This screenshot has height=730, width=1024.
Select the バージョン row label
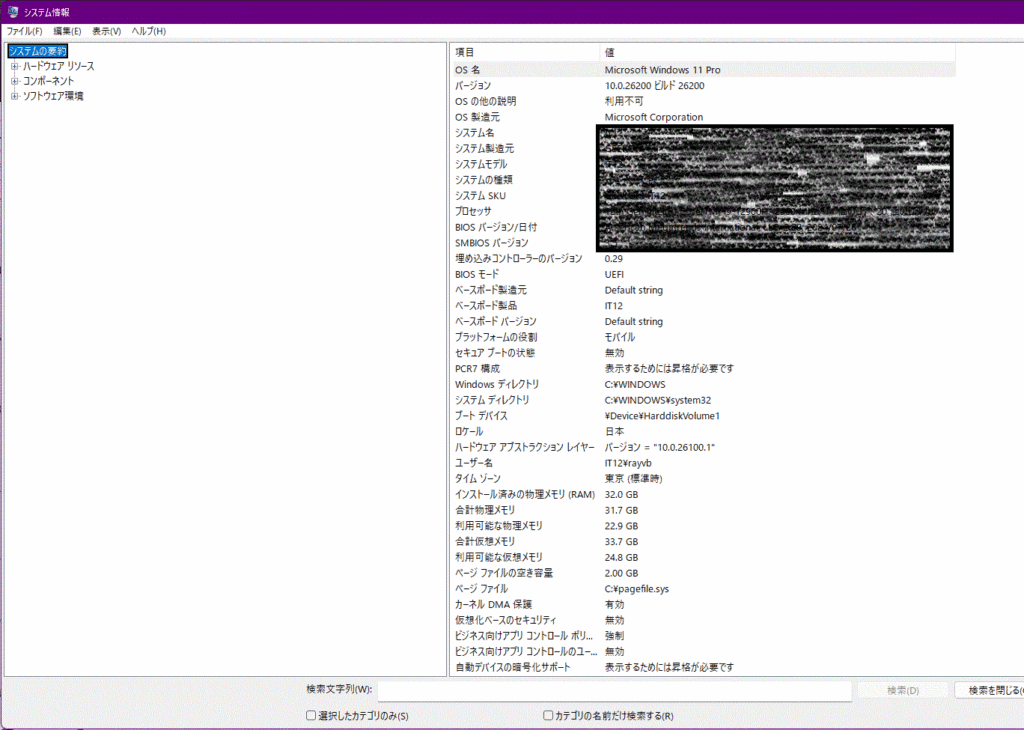(x=473, y=86)
